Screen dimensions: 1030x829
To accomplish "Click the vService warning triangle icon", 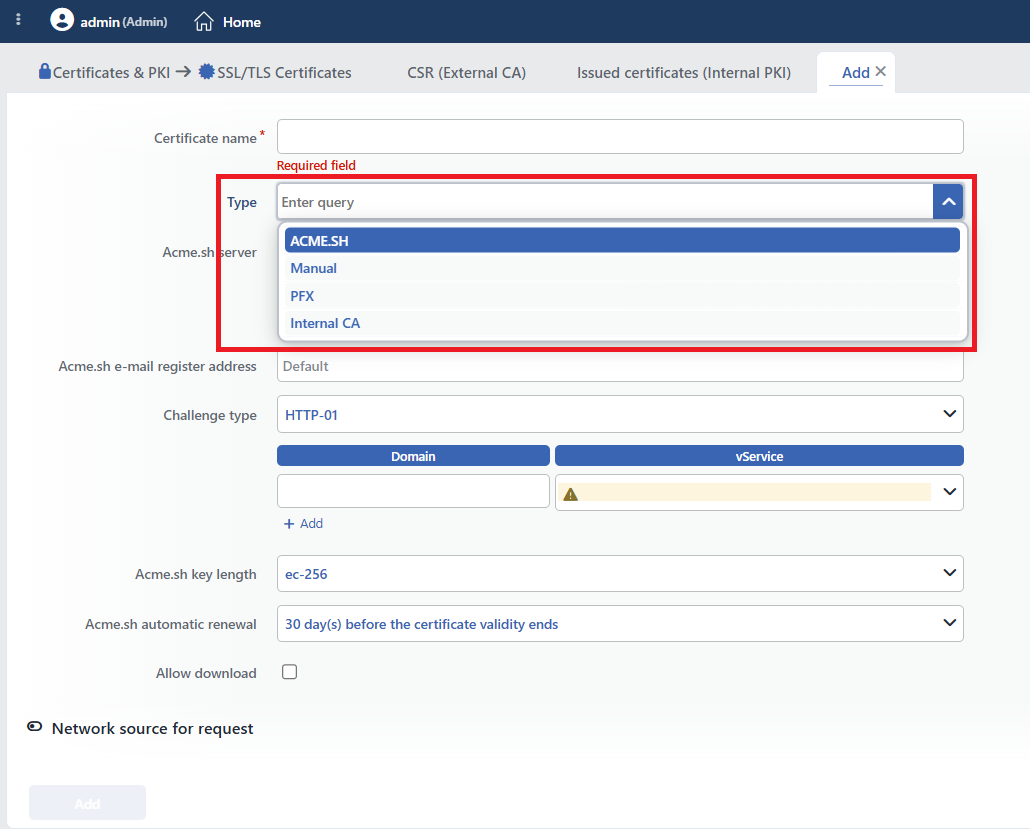I will click(x=570, y=494).
